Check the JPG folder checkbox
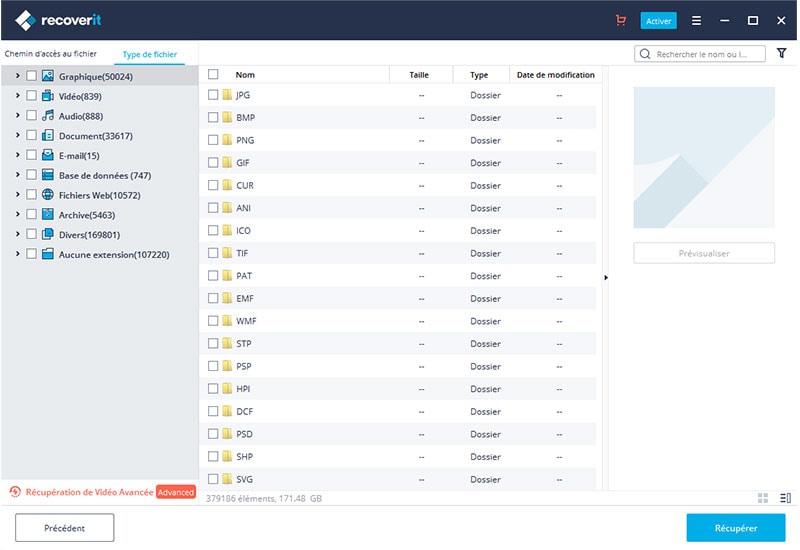This screenshot has width=800, height=550. pyautogui.click(x=213, y=95)
